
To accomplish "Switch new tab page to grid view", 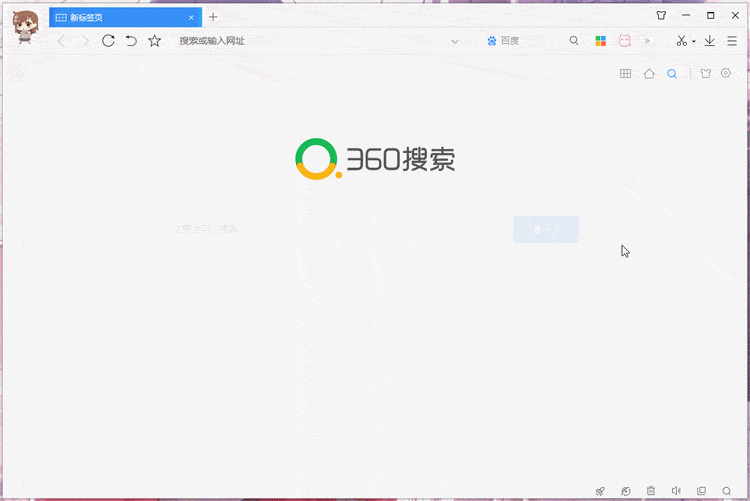I will (625, 73).
